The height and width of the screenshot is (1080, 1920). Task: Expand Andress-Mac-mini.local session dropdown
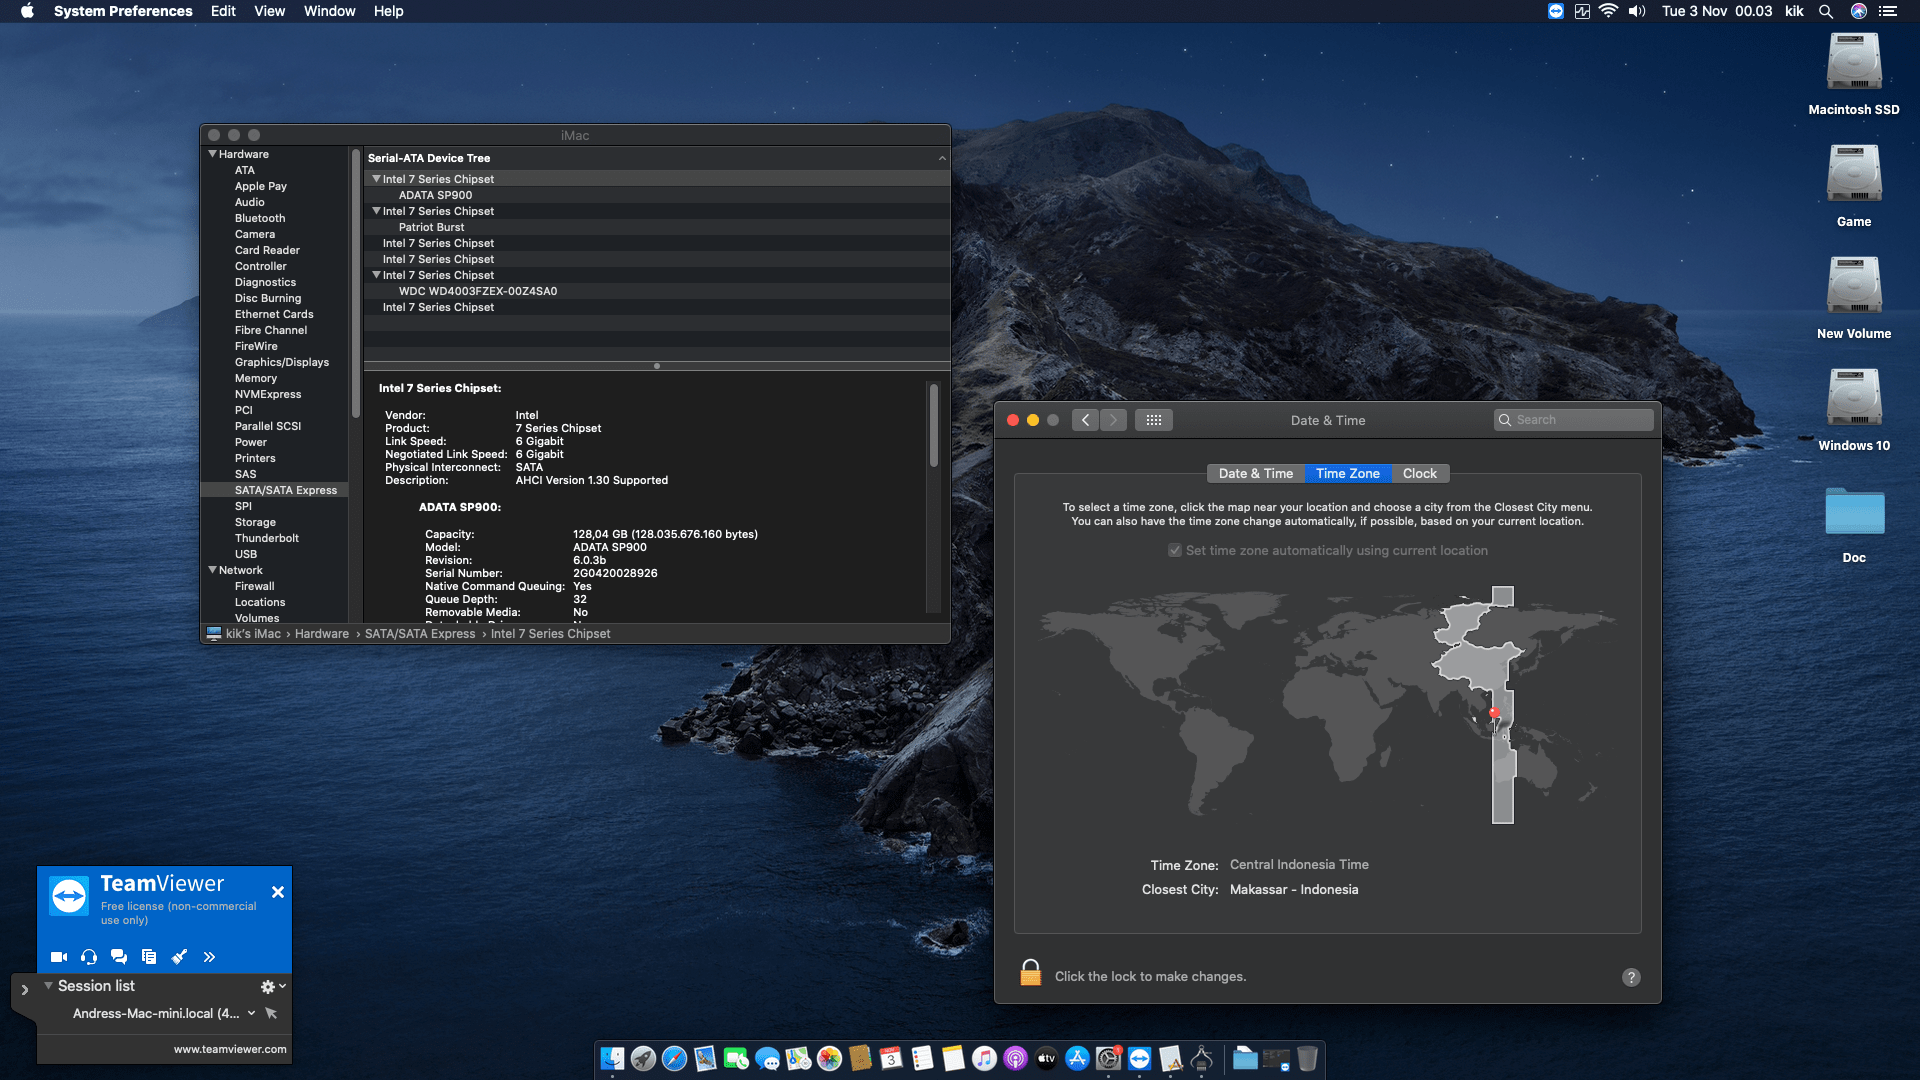click(x=251, y=1013)
